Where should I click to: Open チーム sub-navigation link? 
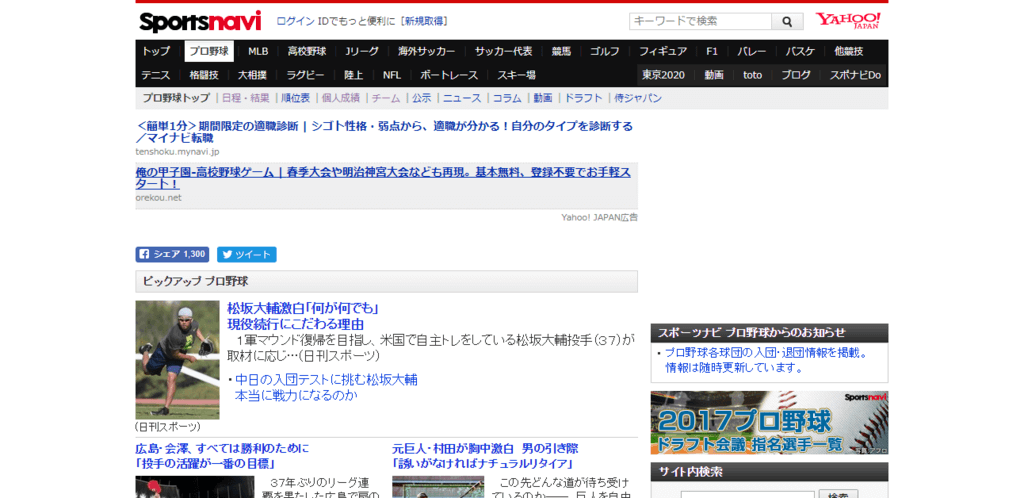coord(386,98)
